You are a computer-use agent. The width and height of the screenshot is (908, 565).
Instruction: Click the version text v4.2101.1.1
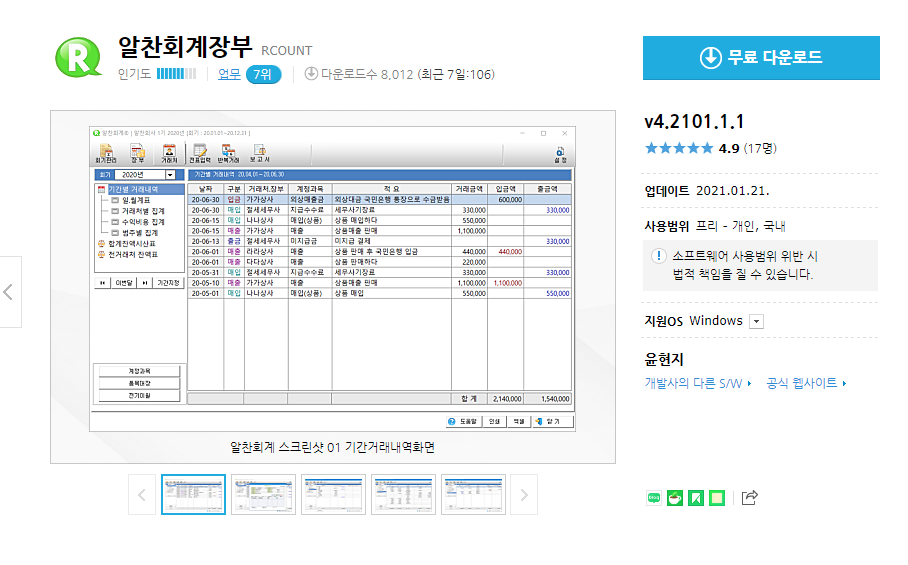click(x=694, y=122)
